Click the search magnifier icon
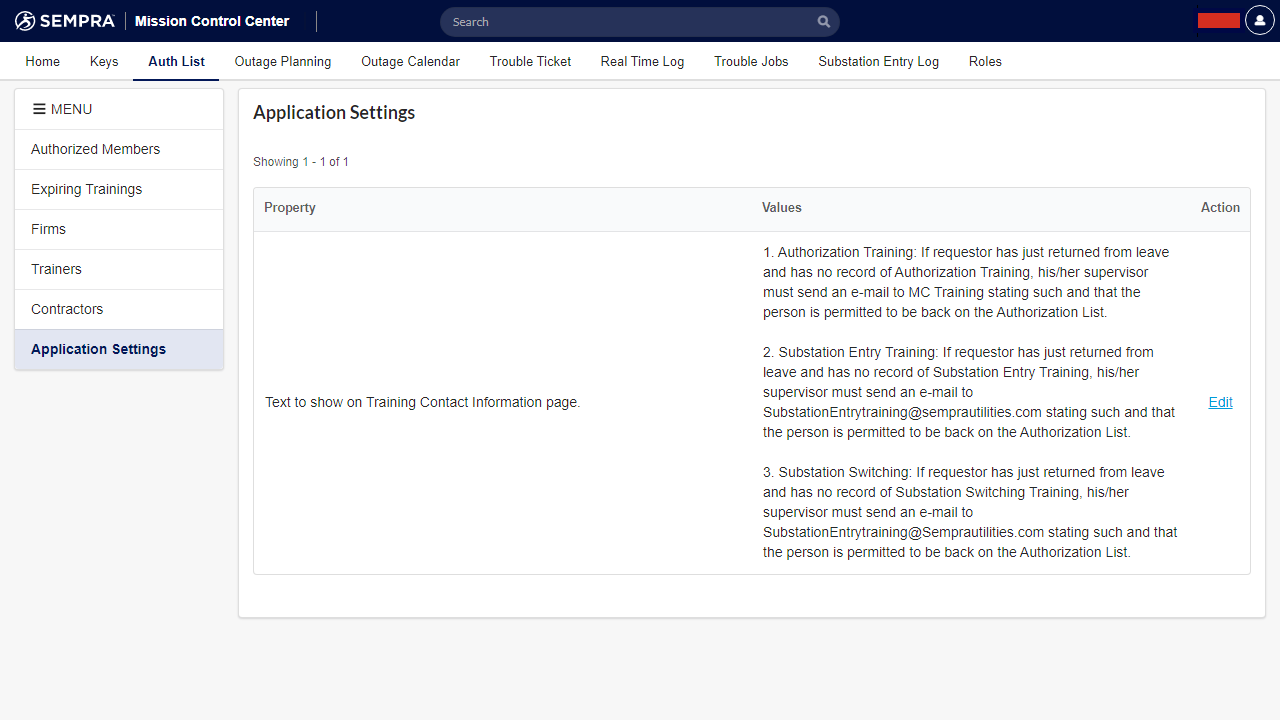Viewport: 1280px width, 720px height. pos(823,22)
